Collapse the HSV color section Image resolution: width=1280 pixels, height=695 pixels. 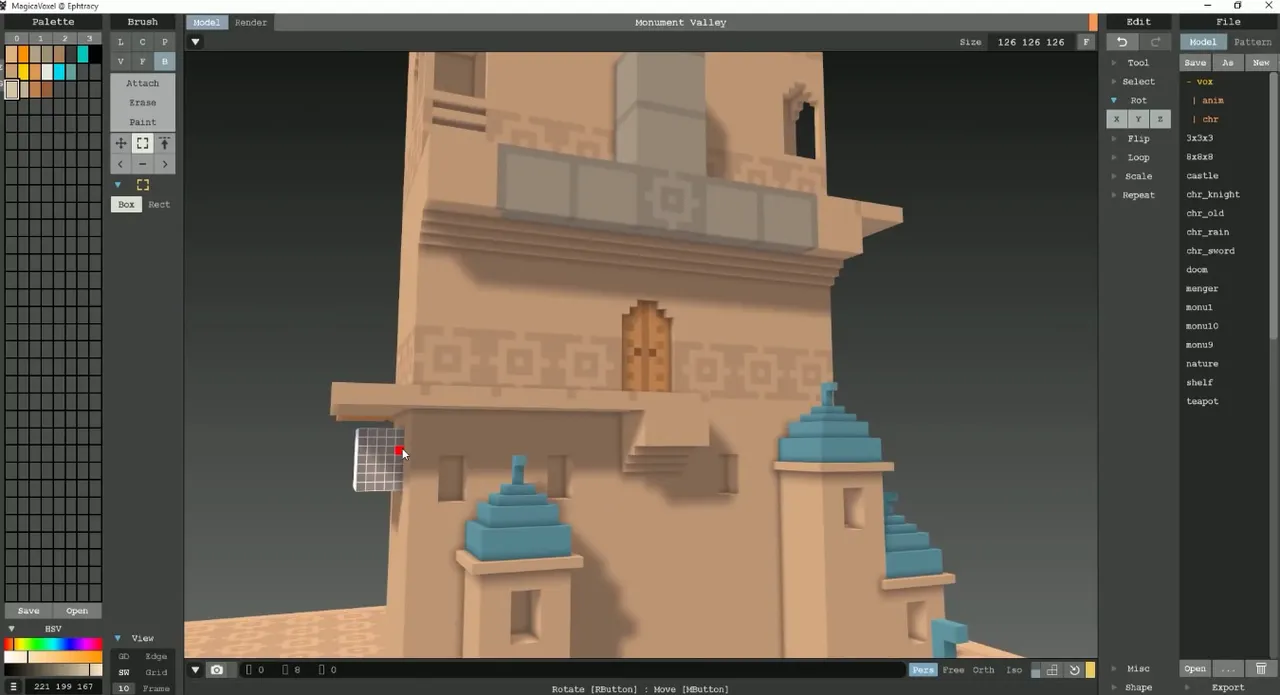coord(53,629)
